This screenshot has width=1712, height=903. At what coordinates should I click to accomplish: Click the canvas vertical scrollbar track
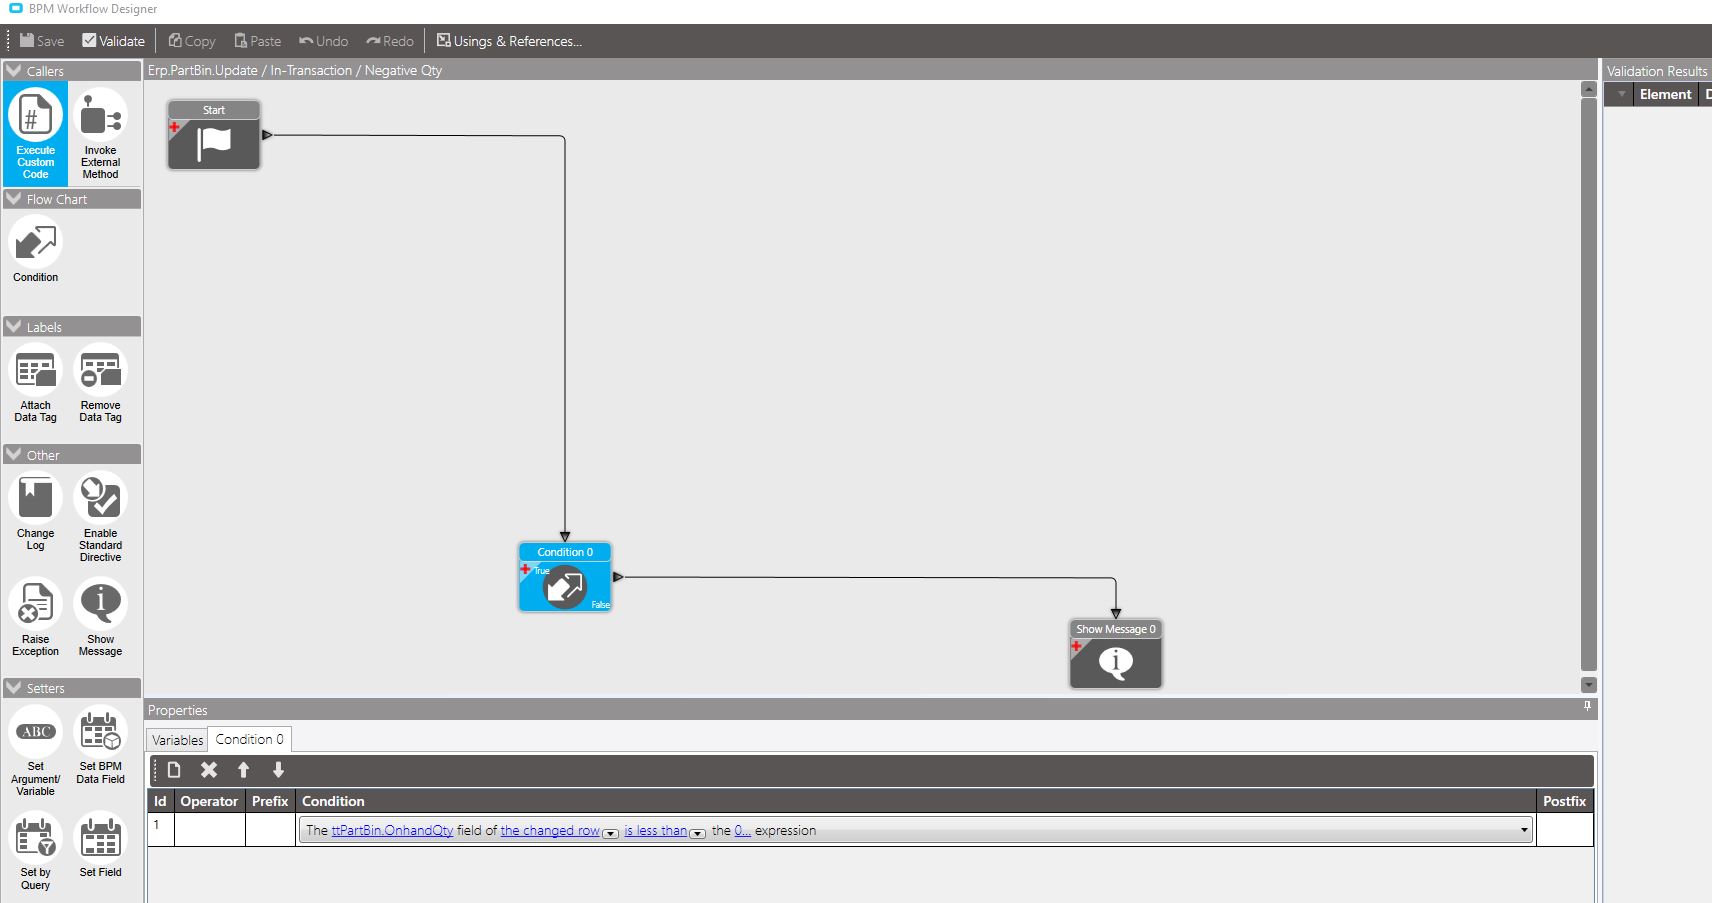pos(1588,384)
